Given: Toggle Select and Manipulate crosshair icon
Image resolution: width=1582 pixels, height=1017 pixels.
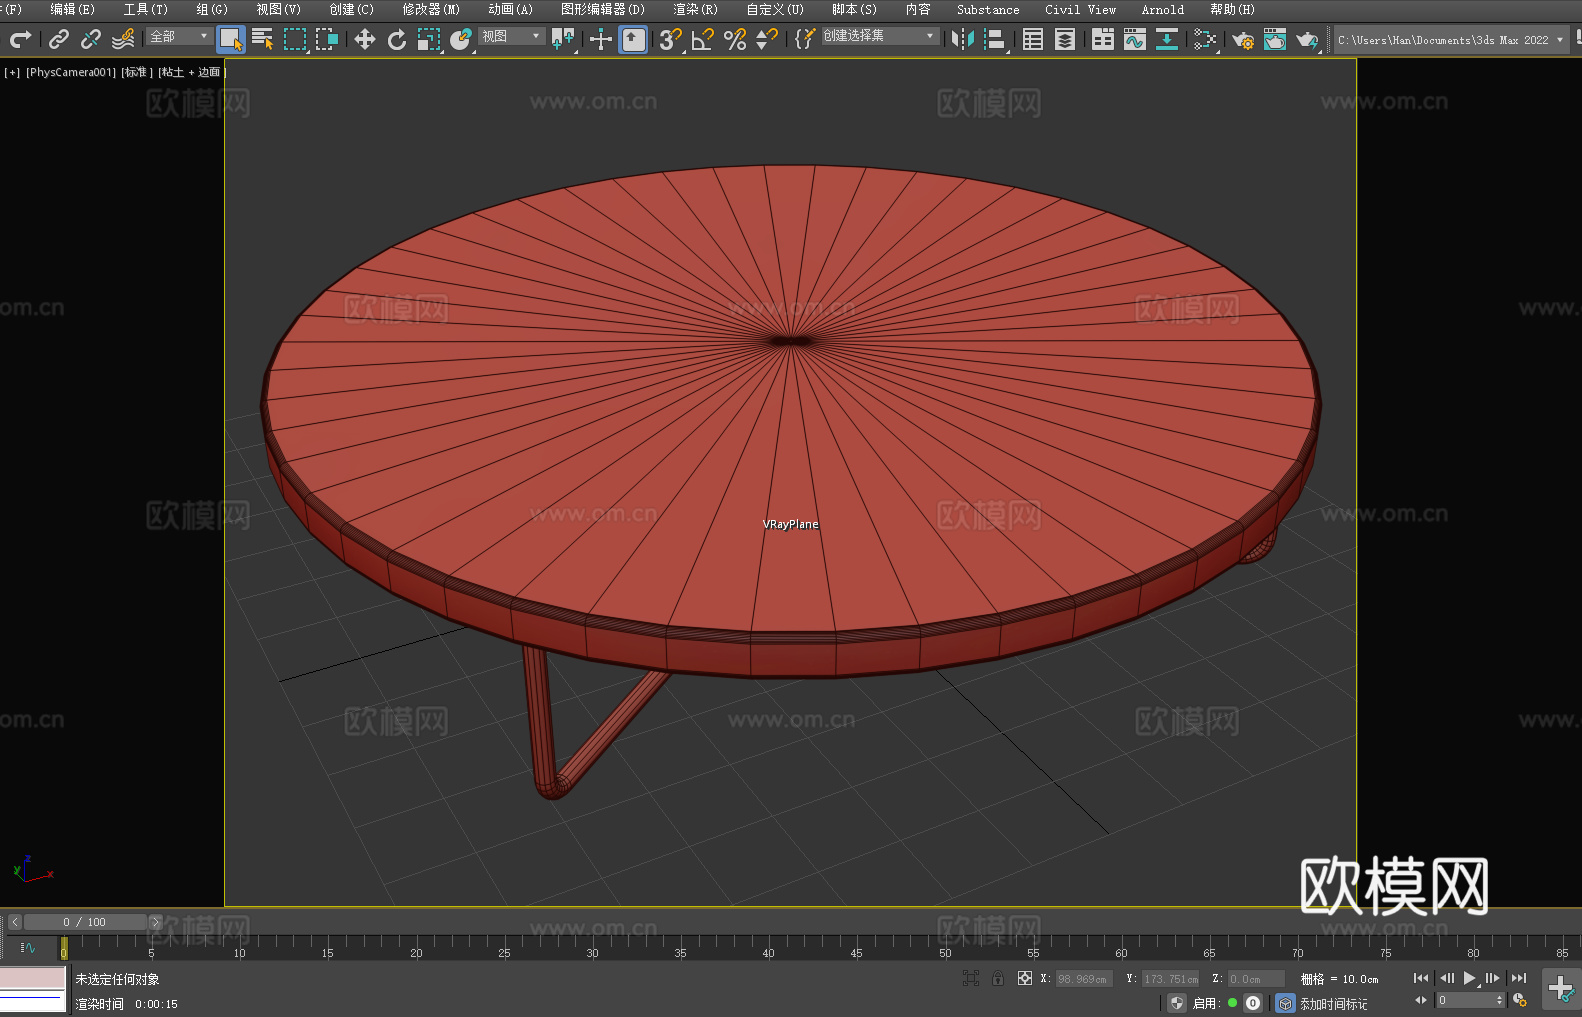Looking at the screenshot, I should coord(601,39).
